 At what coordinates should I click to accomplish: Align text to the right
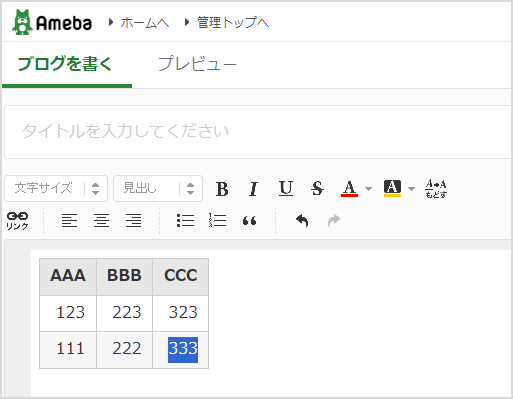133,220
